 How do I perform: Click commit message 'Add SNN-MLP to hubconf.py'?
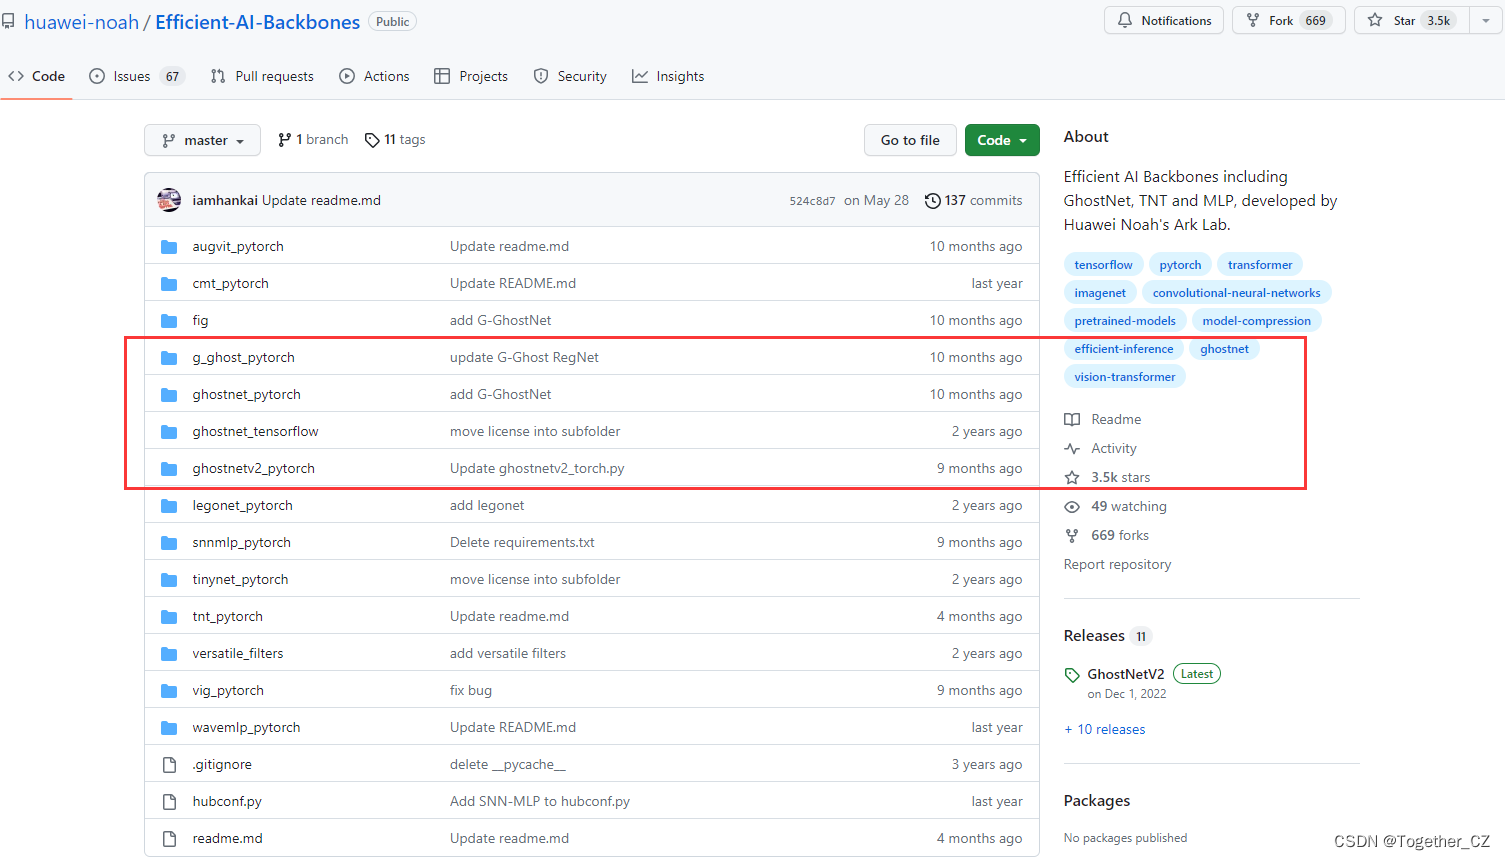[x=540, y=802]
